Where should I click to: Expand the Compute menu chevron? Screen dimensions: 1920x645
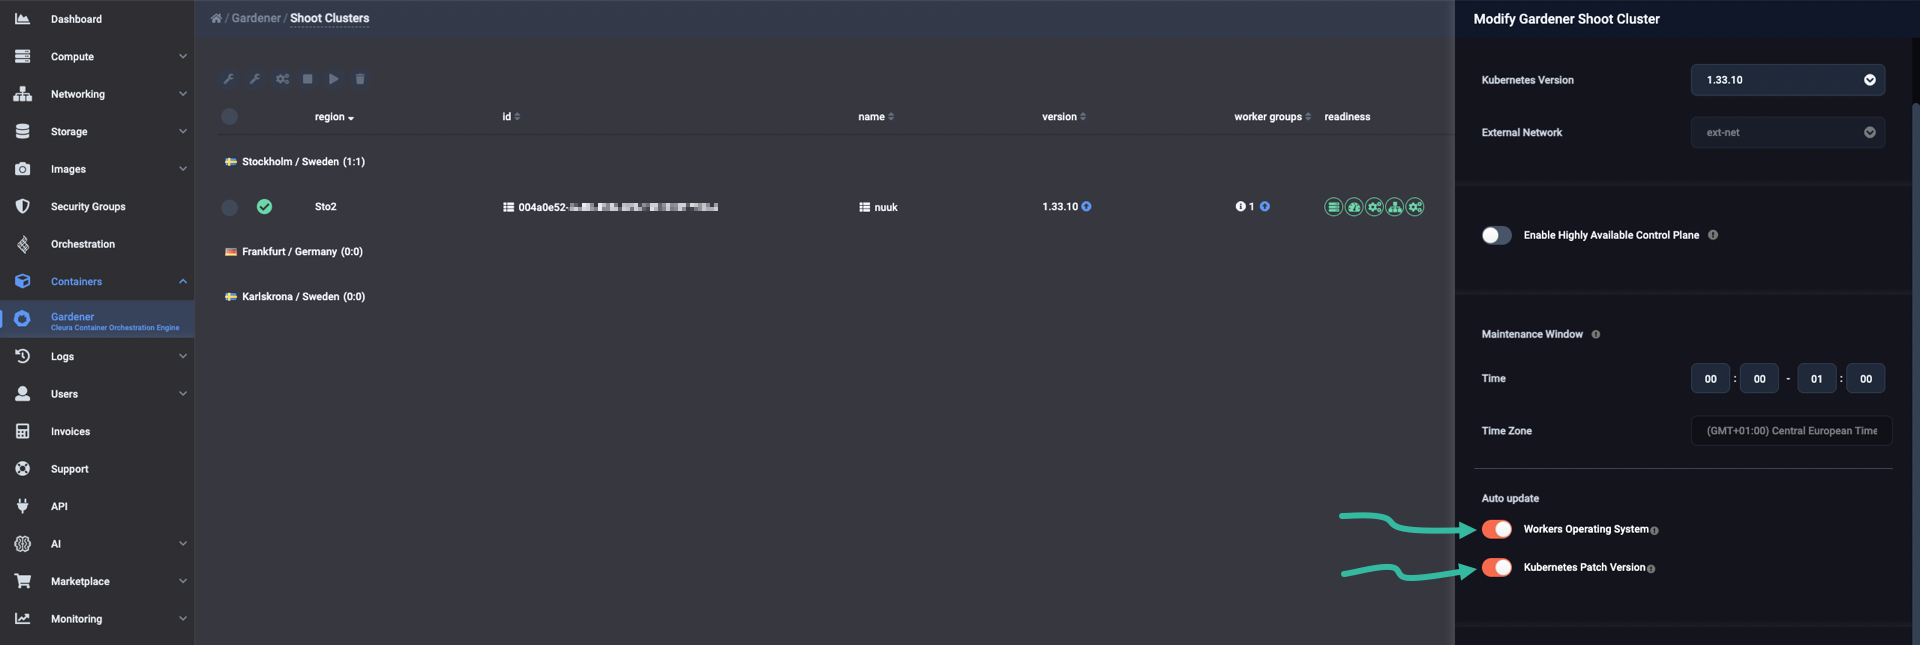[x=183, y=56]
